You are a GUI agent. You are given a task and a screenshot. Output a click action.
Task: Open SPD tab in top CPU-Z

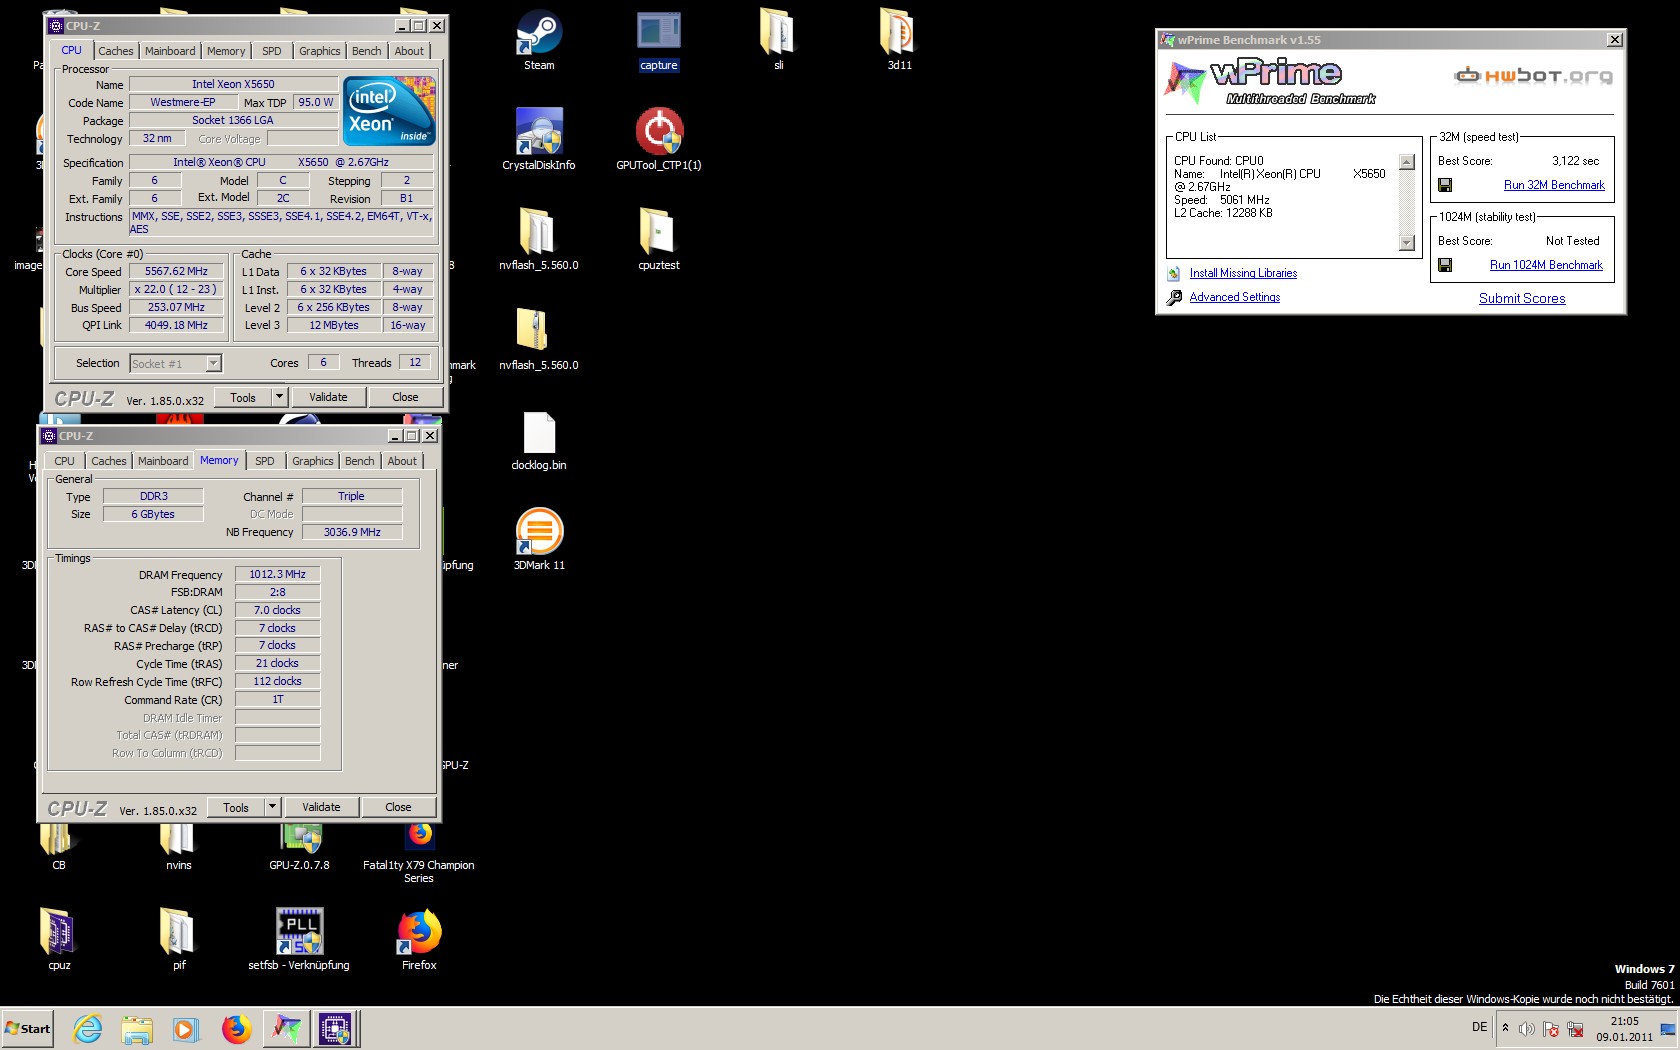(x=272, y=51)
